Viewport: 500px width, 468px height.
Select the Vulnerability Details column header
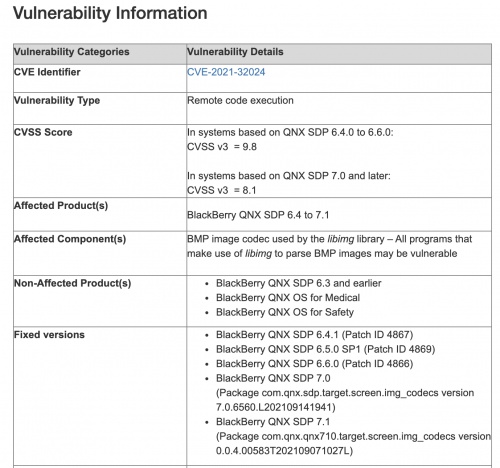pos(235,52)
